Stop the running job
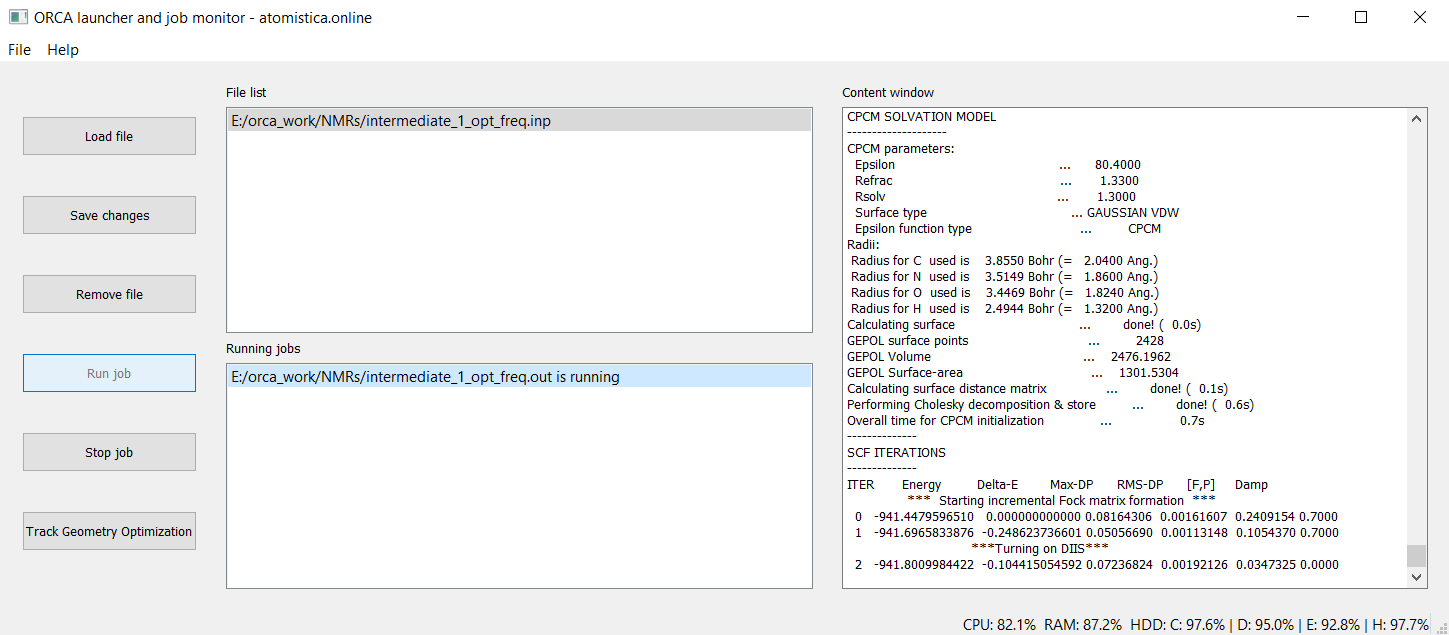 (109, 452)
